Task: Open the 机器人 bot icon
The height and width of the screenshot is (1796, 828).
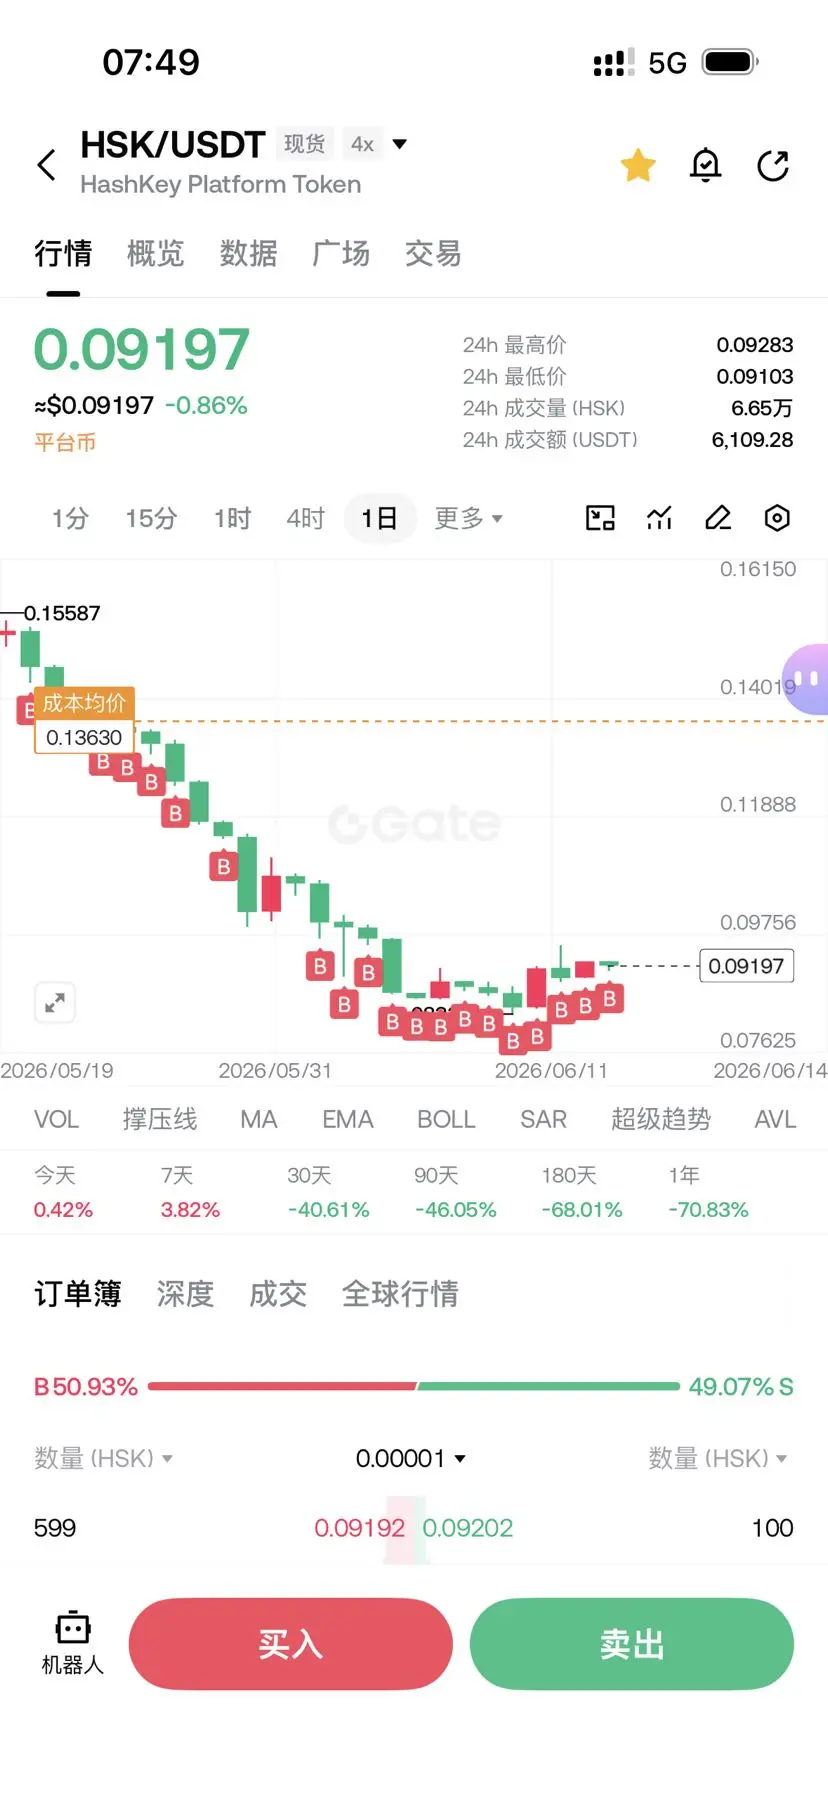Action: (x=72, y=1643)
